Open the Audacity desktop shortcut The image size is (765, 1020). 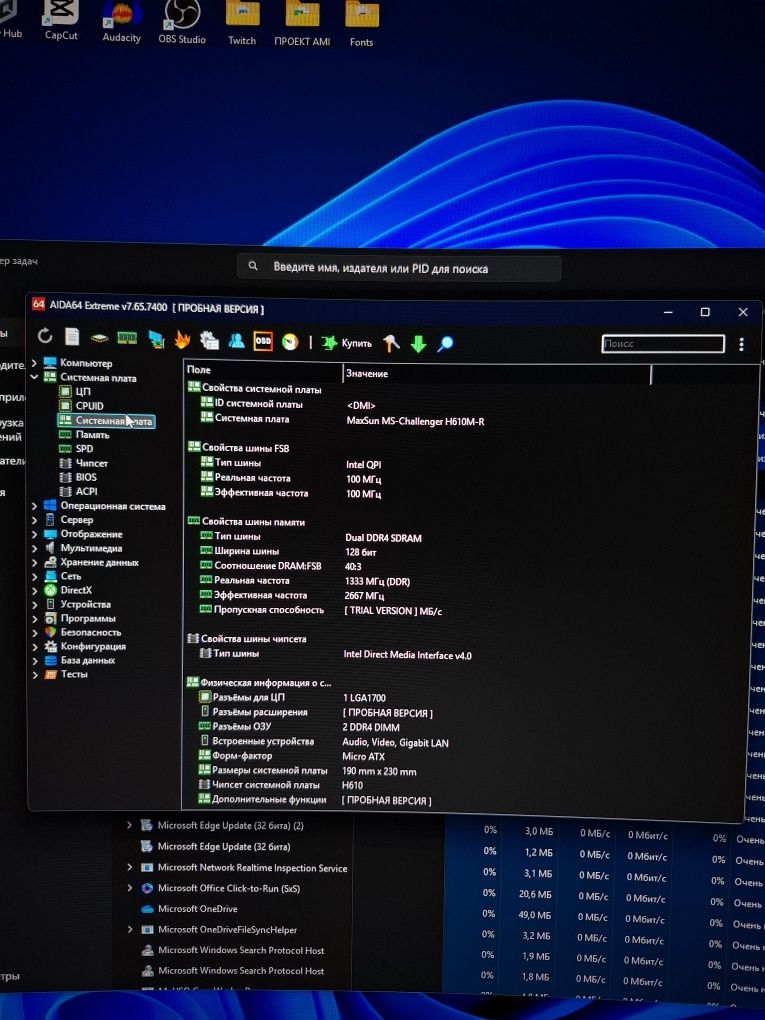point(122,22)
